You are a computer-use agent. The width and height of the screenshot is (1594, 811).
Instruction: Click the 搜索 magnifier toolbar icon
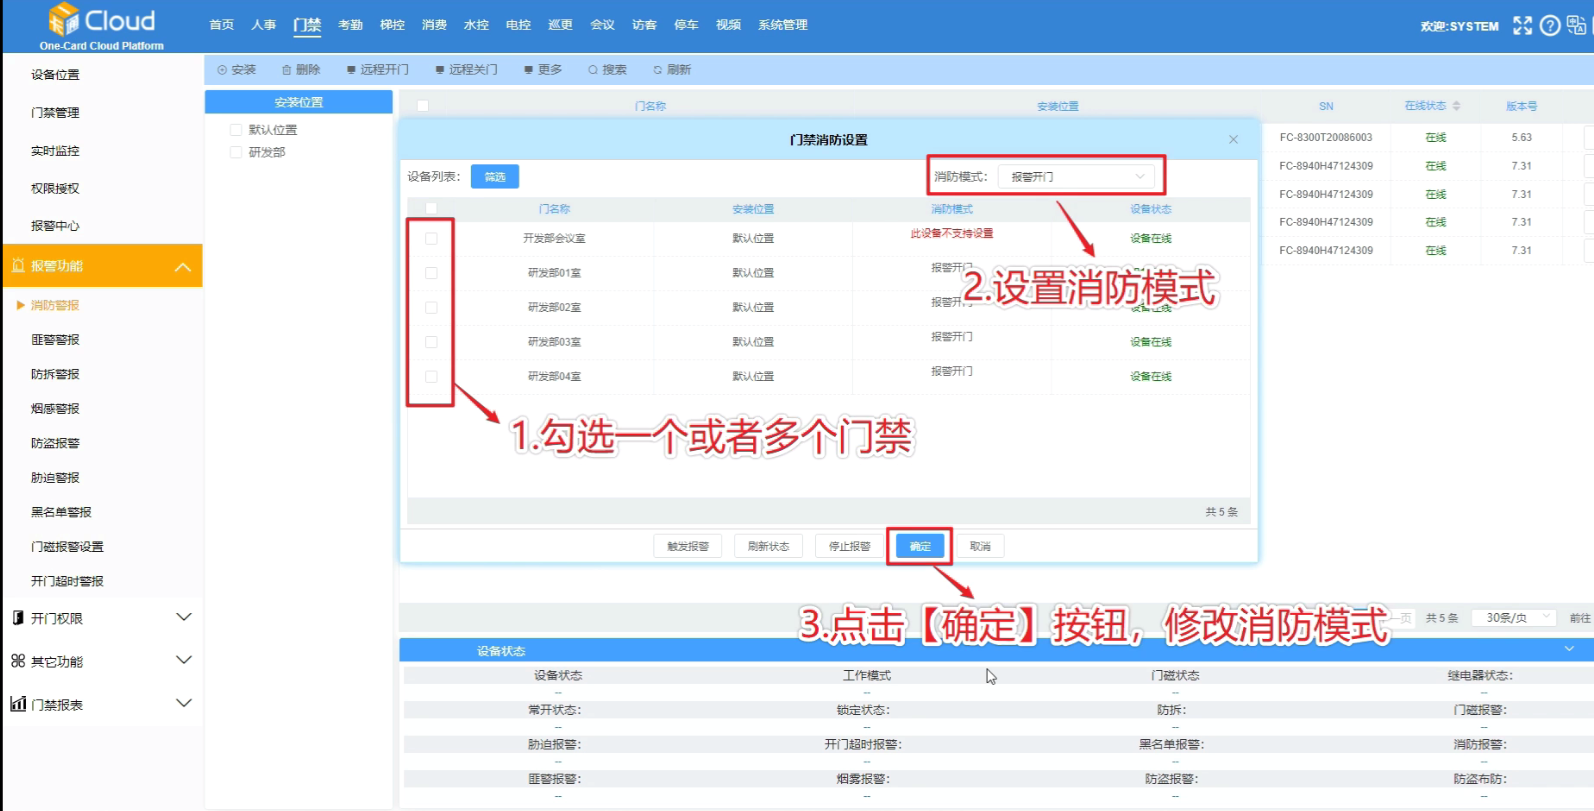[593, 70]
